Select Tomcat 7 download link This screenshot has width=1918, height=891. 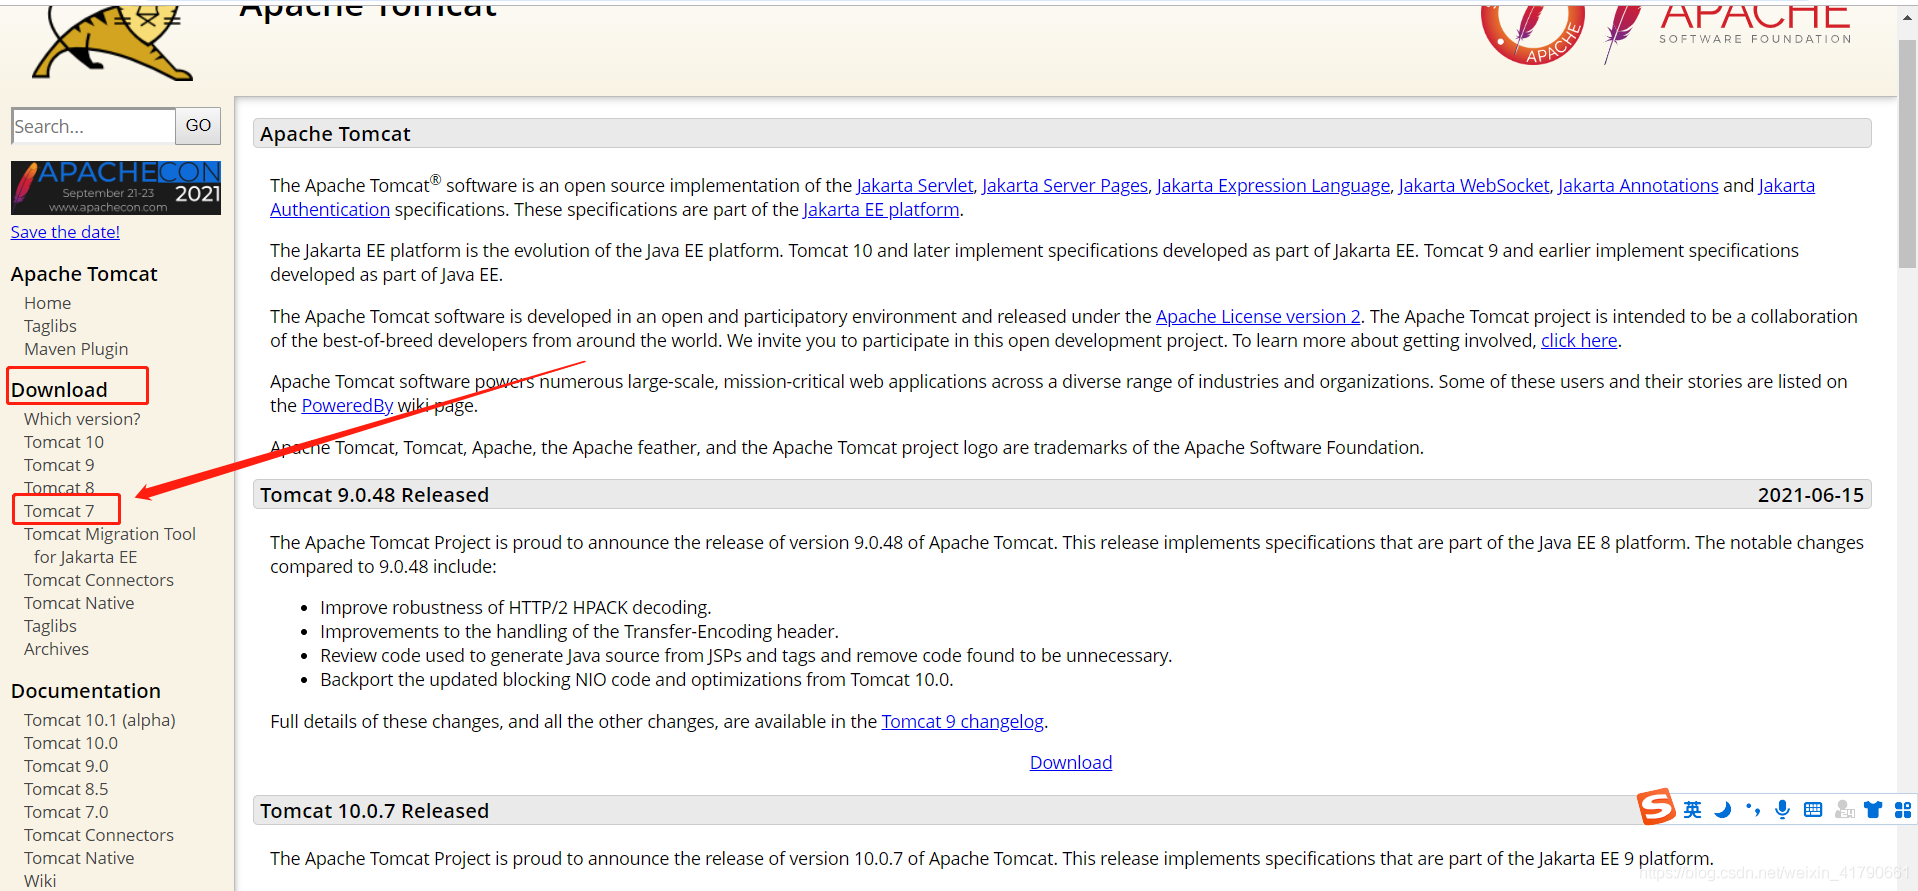tap(59, 511)
